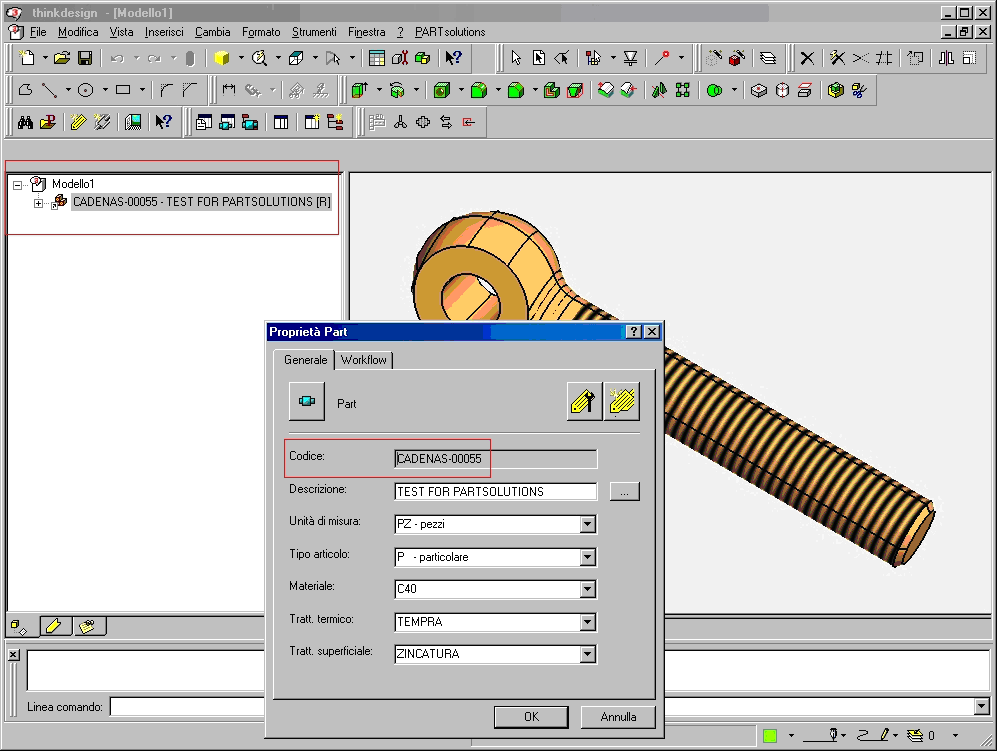The width and height of the screenshot is (997, 751).
Task: Select the Generale tab
Action: [305, 359]
